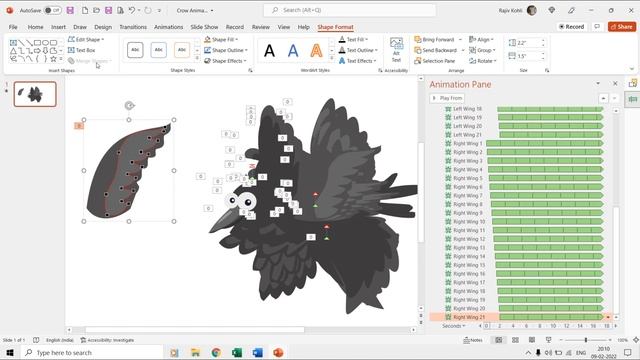Switch to the Insert tab
Screen dimensions: 640x360
(58, 27)
